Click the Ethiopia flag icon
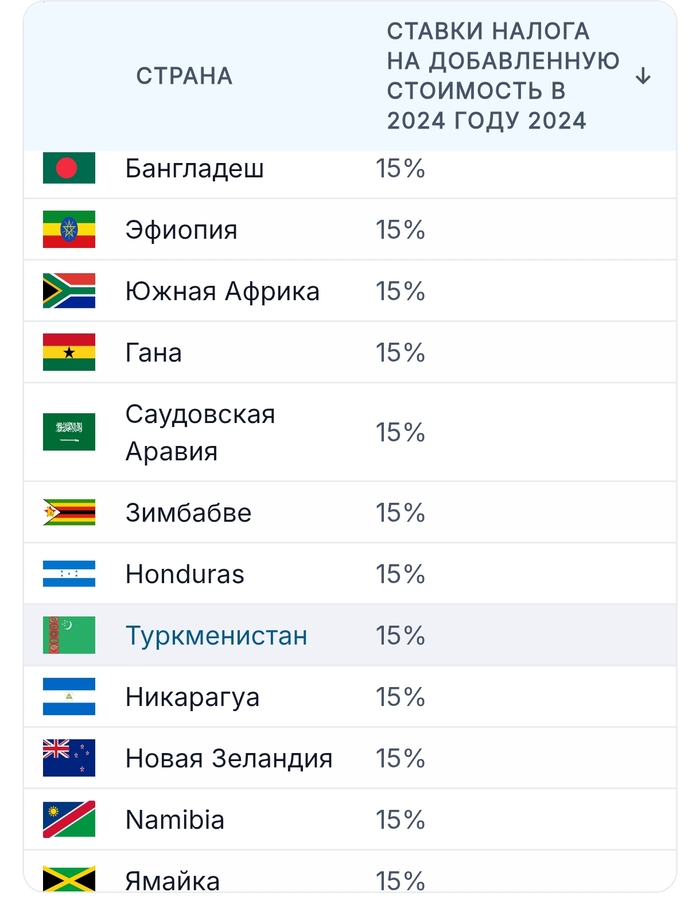This screenshot has height=904, width=700. click(x=69, y=230)
